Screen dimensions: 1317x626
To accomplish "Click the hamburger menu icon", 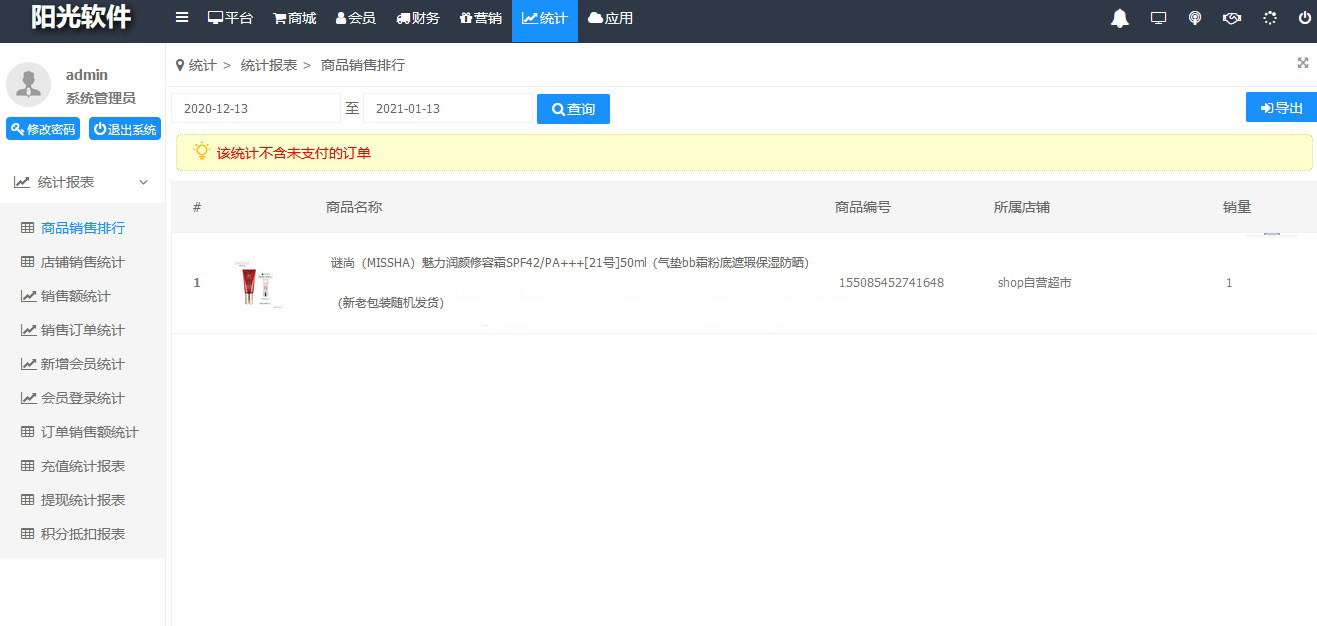I will point(181,18).
